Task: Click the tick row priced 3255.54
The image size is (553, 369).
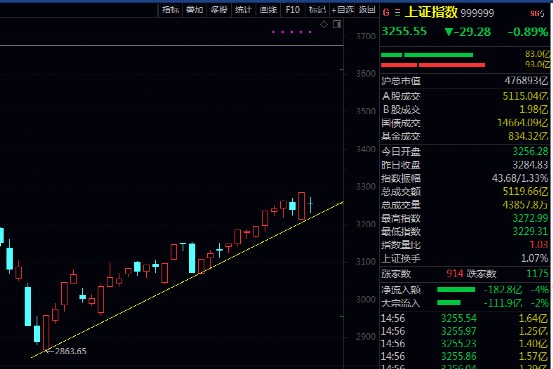Action: click(464, 319)
